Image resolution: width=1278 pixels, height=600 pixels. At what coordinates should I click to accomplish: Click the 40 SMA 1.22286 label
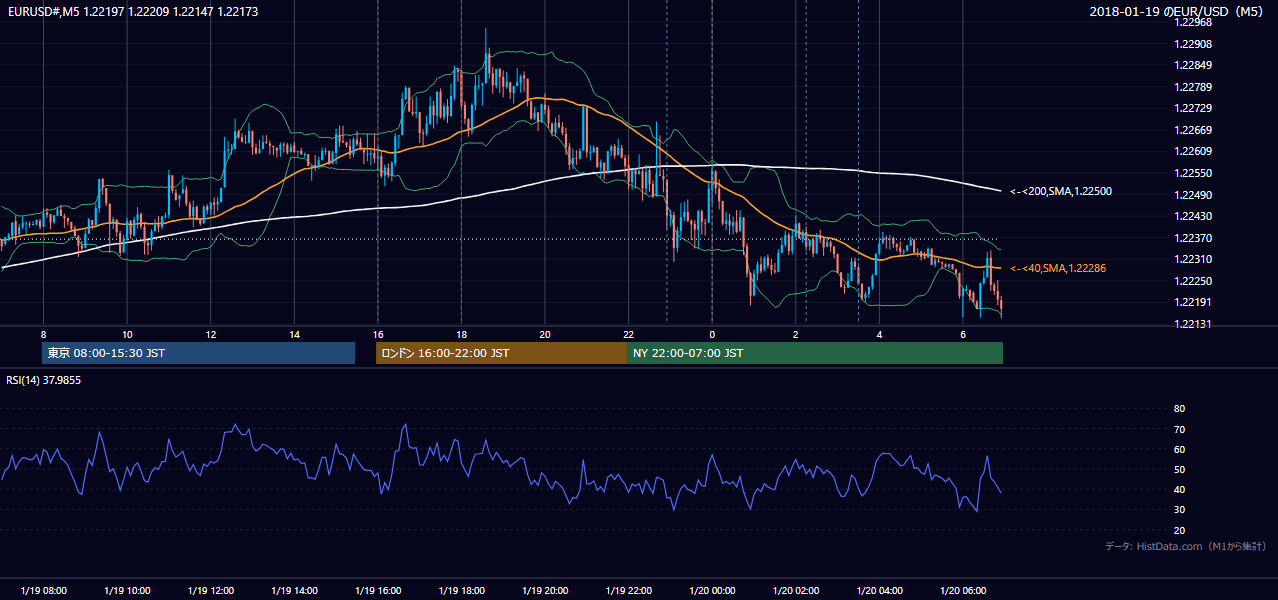tap(1058, 269)
